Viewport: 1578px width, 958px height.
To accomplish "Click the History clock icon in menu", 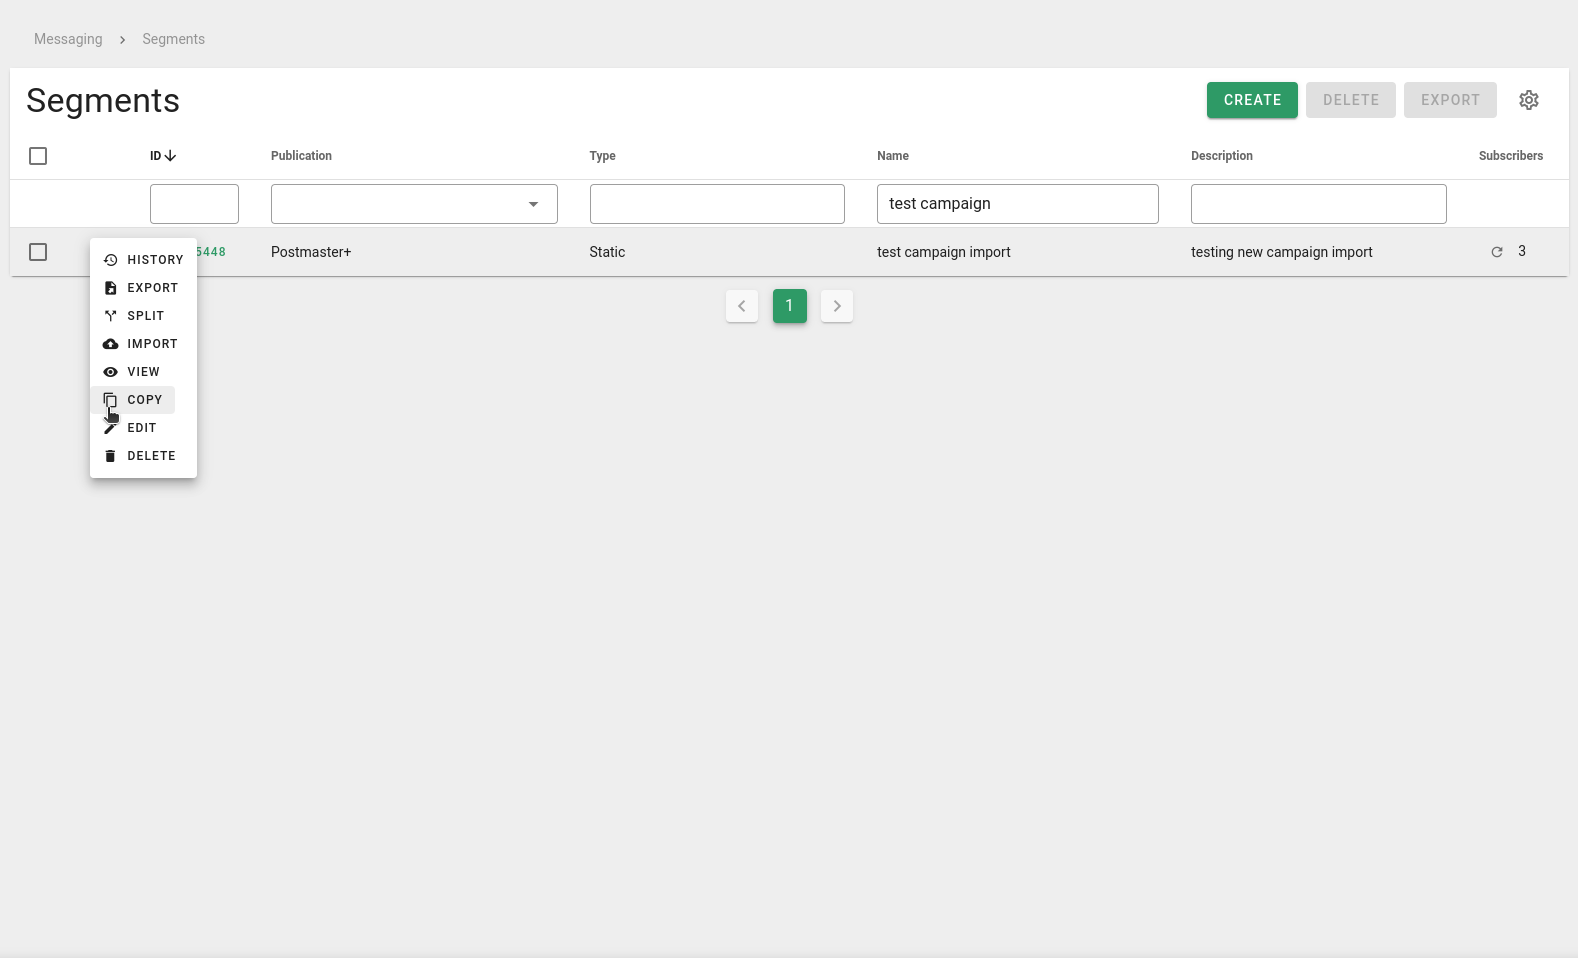I will [110, 260].
